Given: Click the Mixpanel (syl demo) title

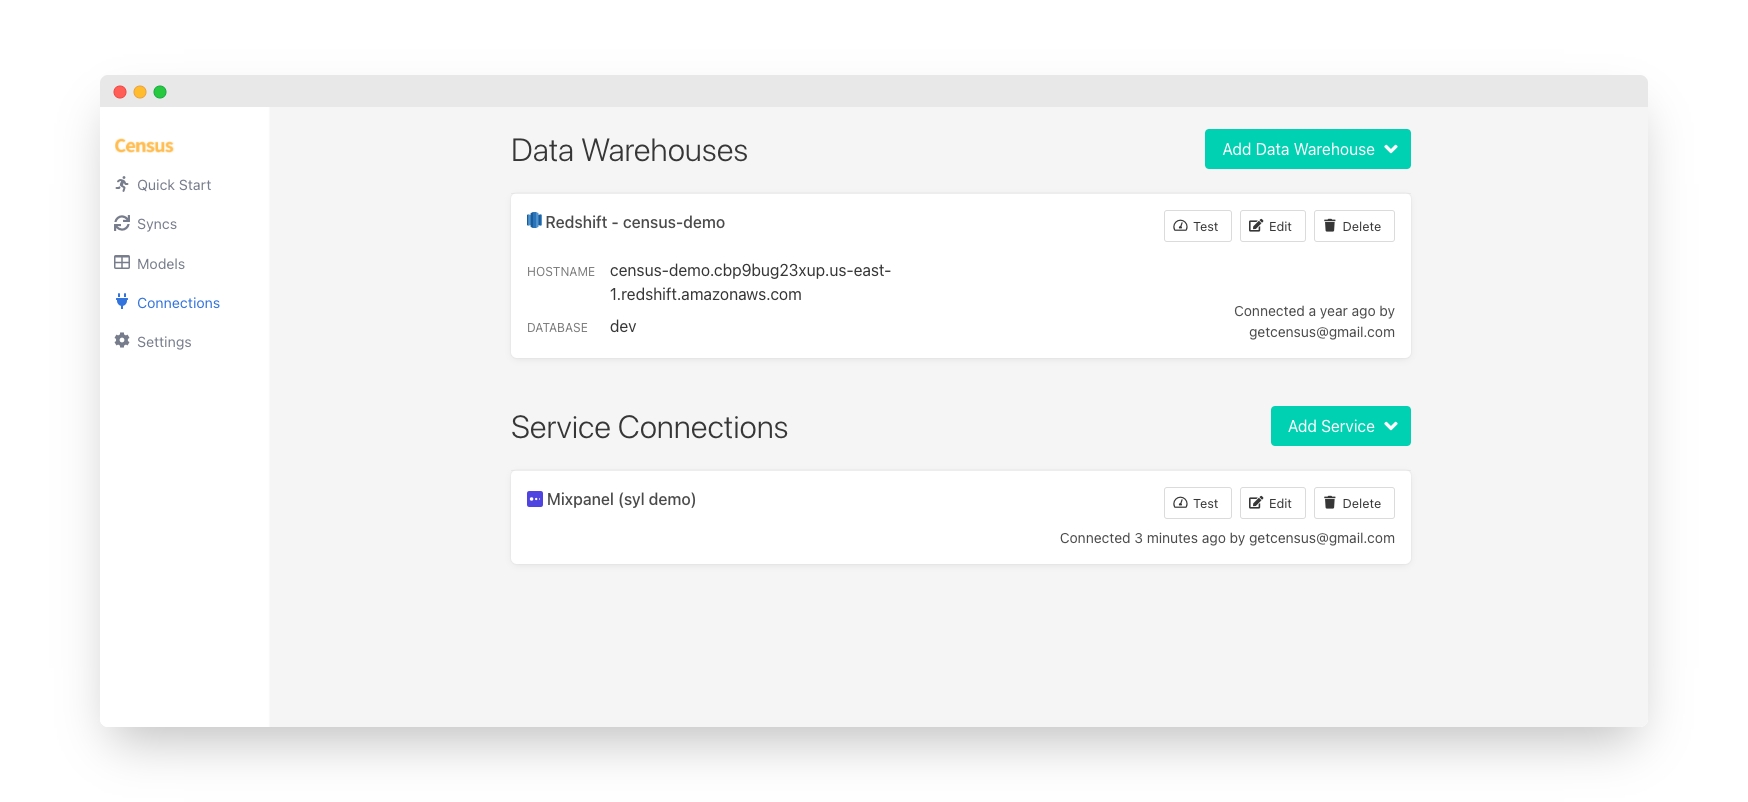Looking at the screenshot, I should click(x=621, y=499).
